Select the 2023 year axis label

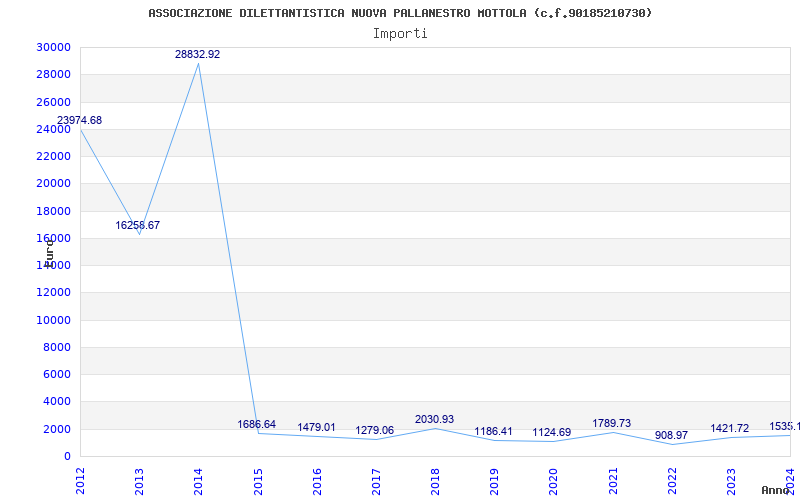click(x=731, y=481)
